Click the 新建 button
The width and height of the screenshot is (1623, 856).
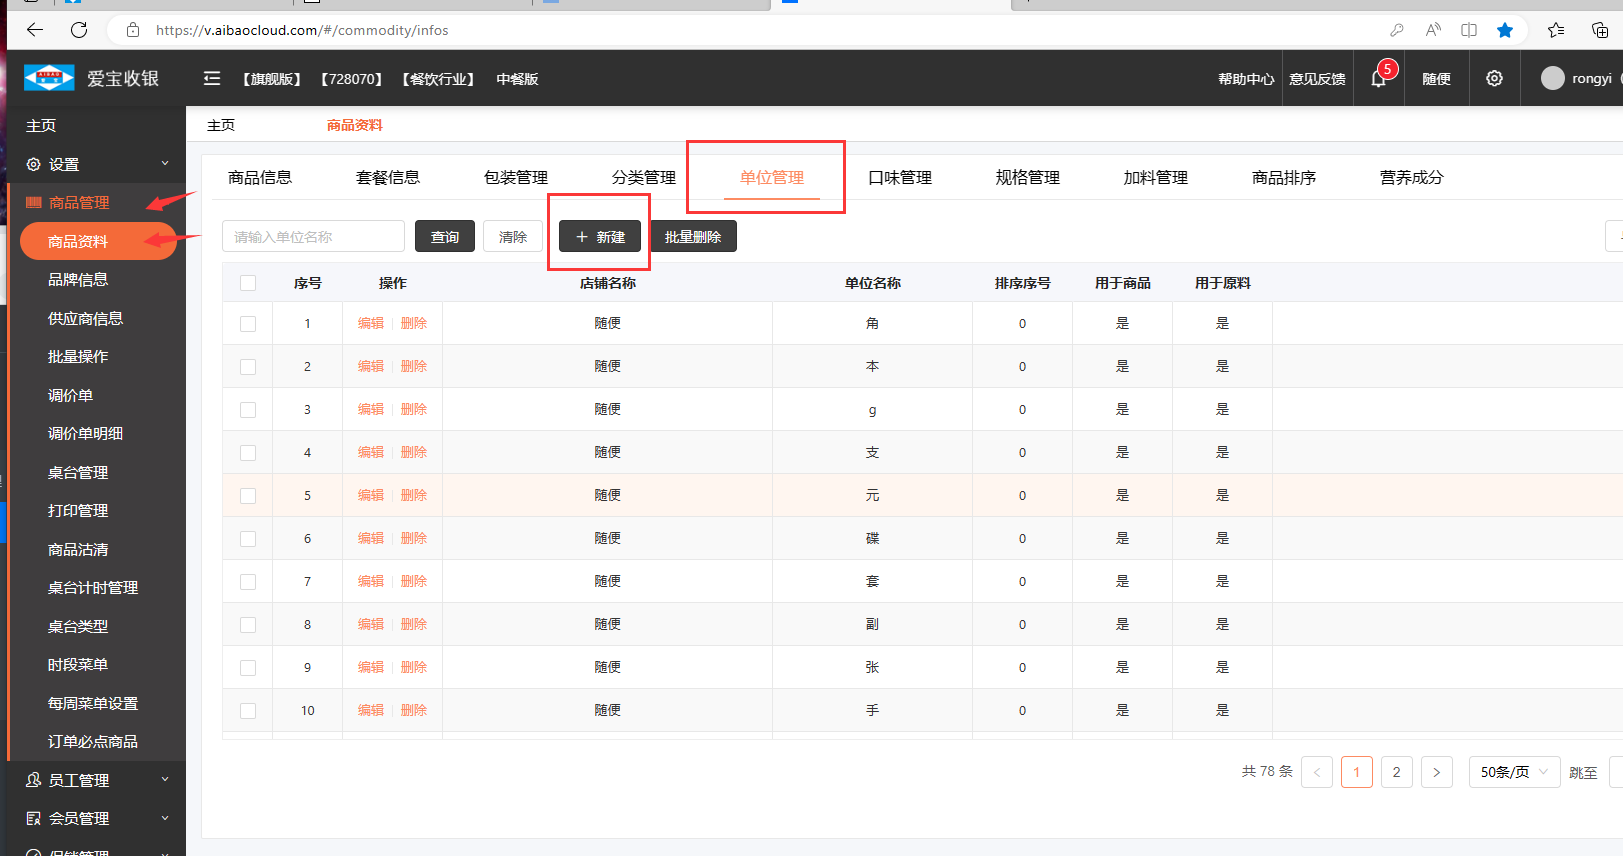[x=600, y=237]
